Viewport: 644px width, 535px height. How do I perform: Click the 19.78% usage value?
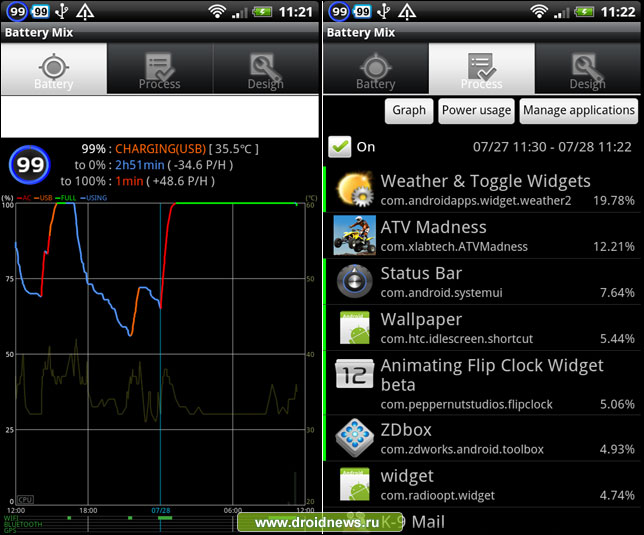pos(614,200)
